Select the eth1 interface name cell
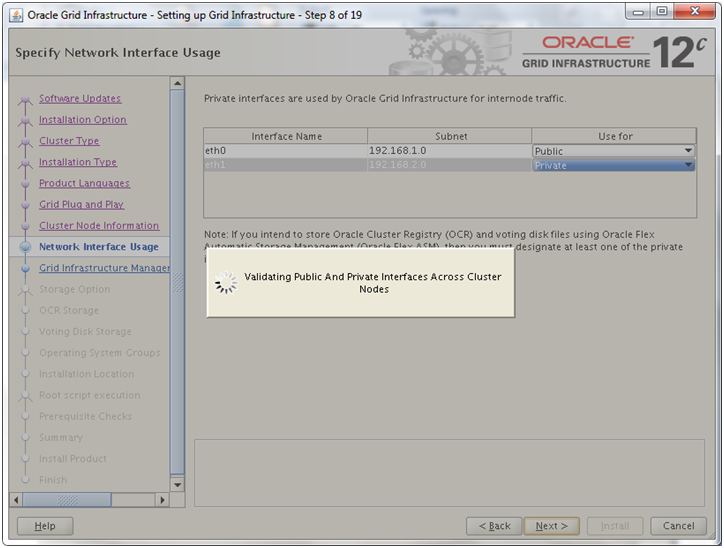Screen dimensions: 724x548 click(286, 165)
